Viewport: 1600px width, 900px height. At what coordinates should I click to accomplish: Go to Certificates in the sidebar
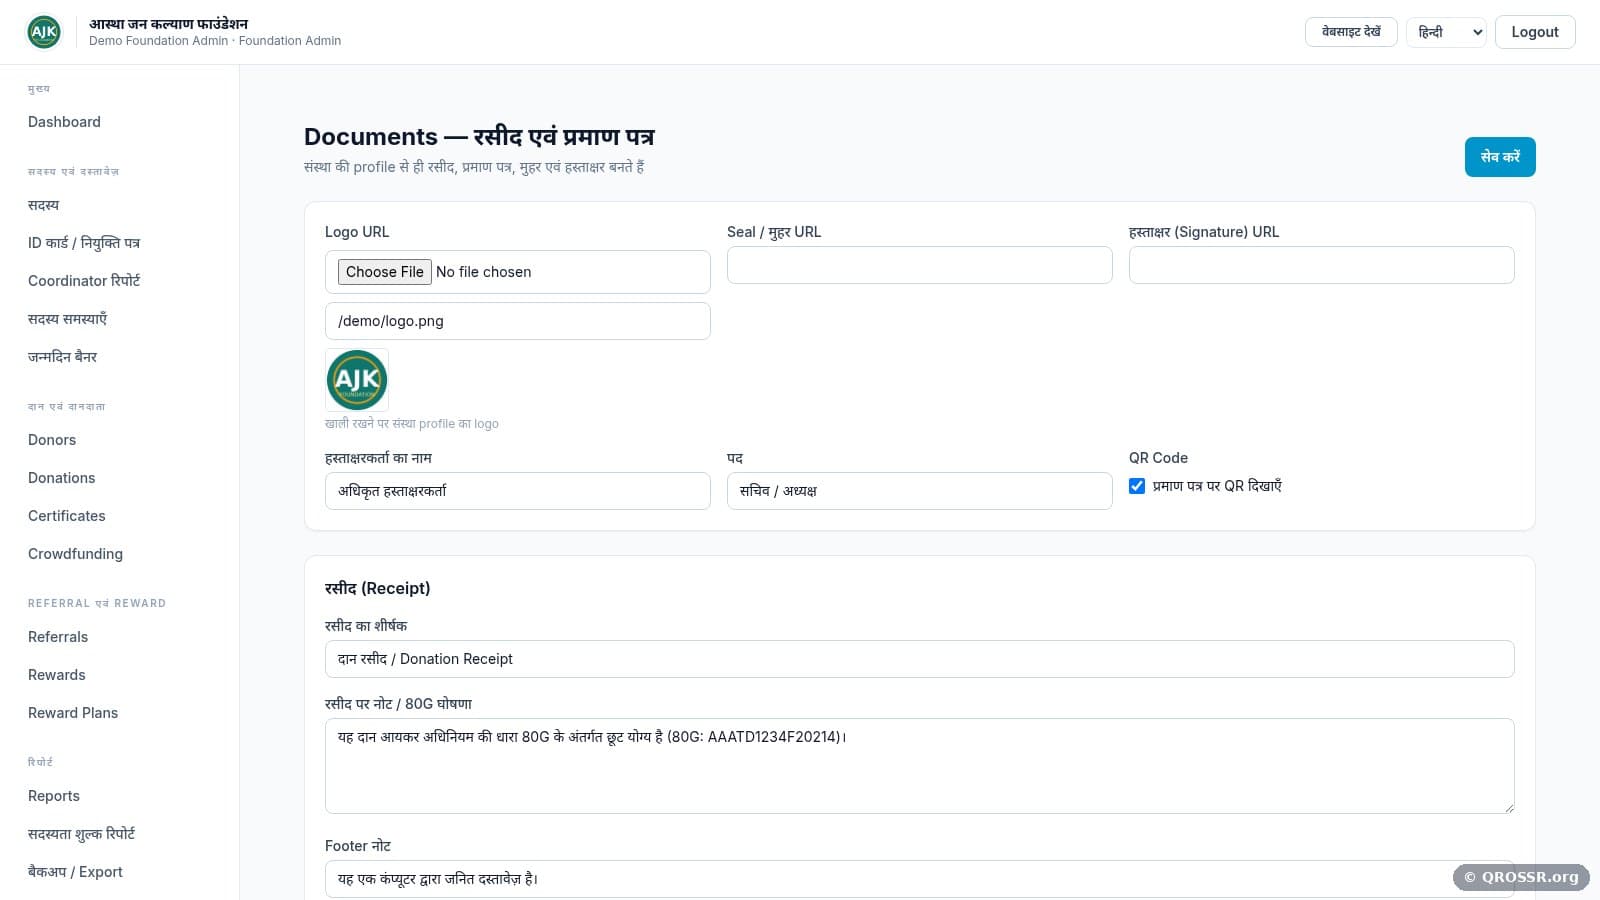(67, 516)
